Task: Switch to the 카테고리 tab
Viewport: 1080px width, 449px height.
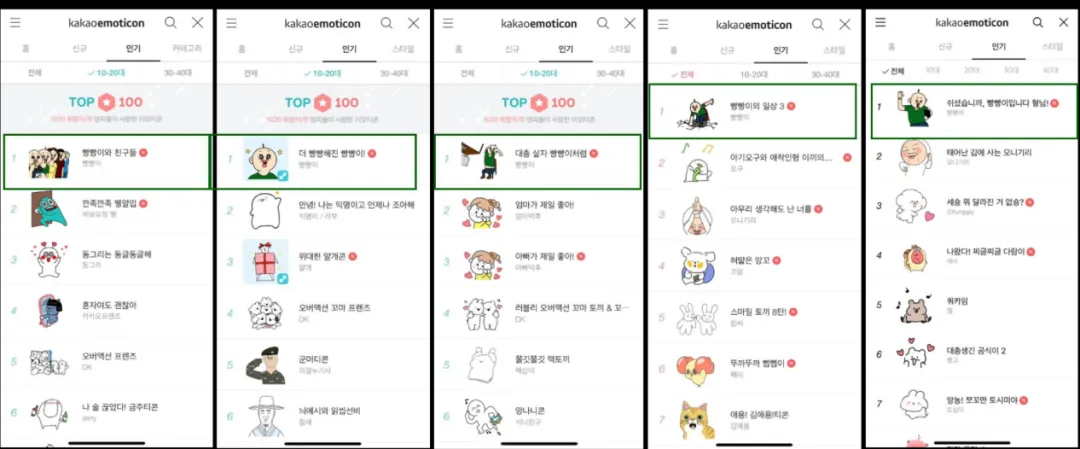Action: (x=187, y=50)
